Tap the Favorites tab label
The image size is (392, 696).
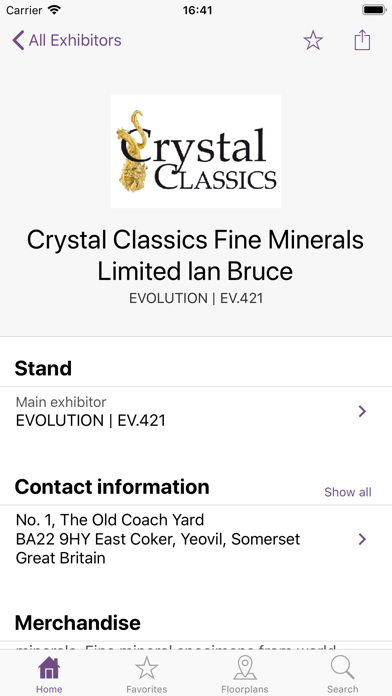click(x=147, y=689)
